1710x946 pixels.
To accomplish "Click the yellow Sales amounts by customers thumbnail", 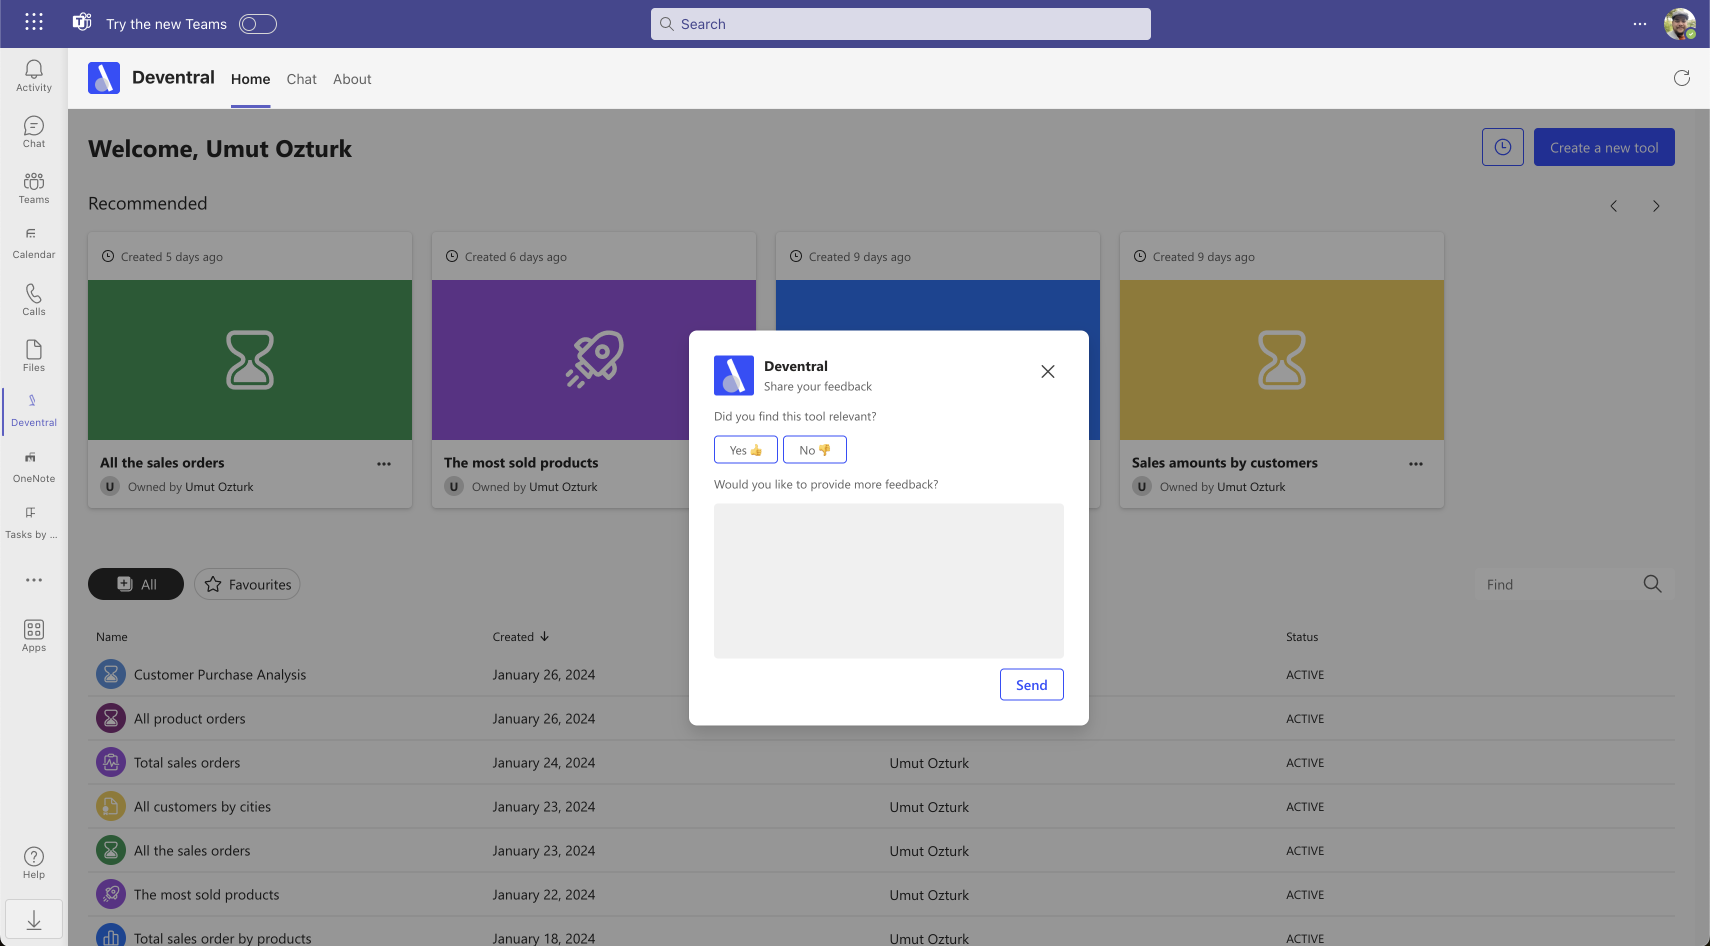I will point(1281,360).
